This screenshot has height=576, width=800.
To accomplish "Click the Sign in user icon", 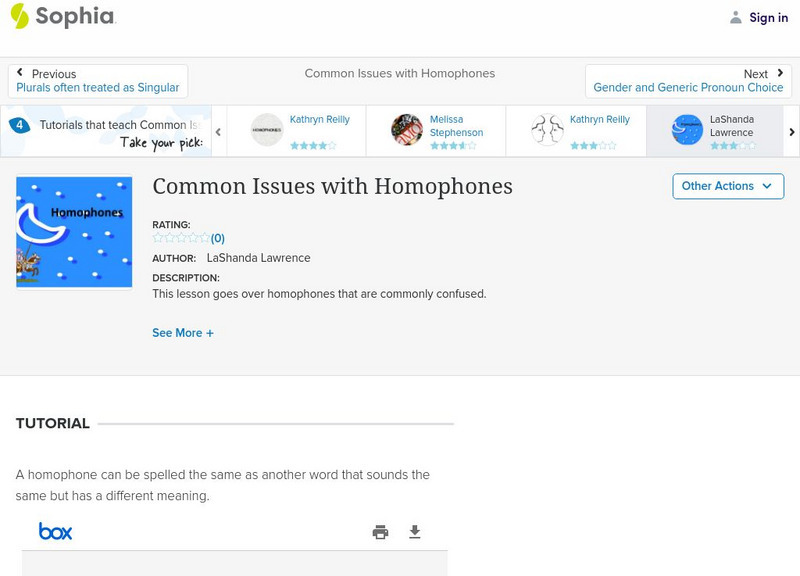I will pos(736,17).
